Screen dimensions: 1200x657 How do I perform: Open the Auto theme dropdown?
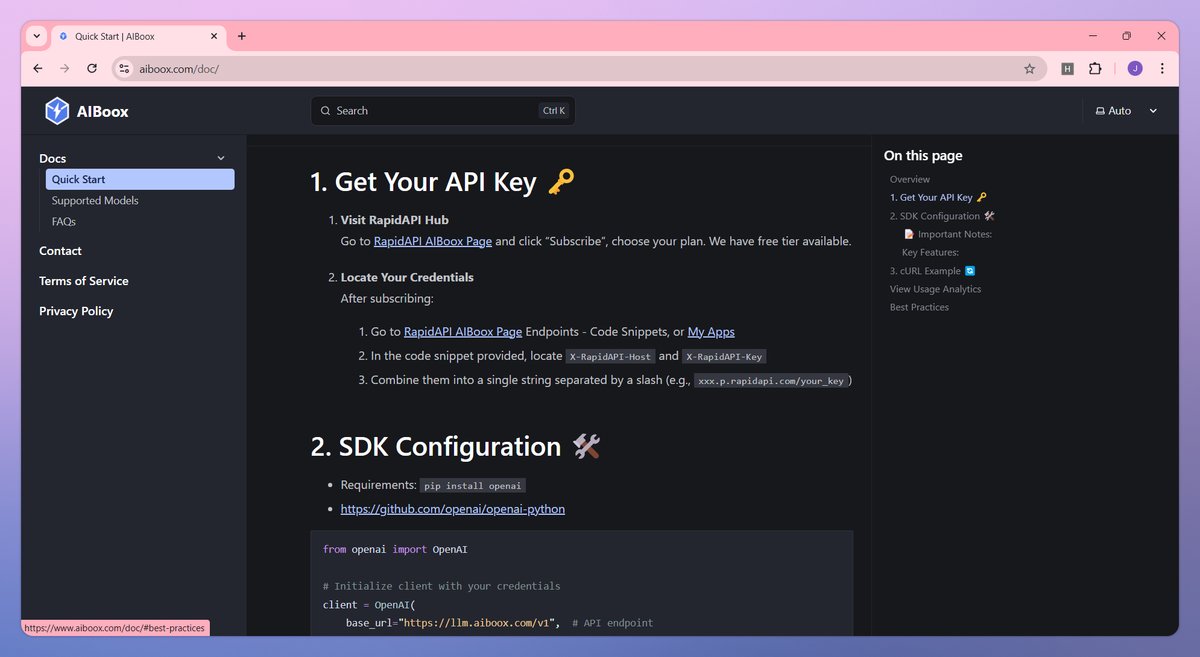(x=1126, y=111)
